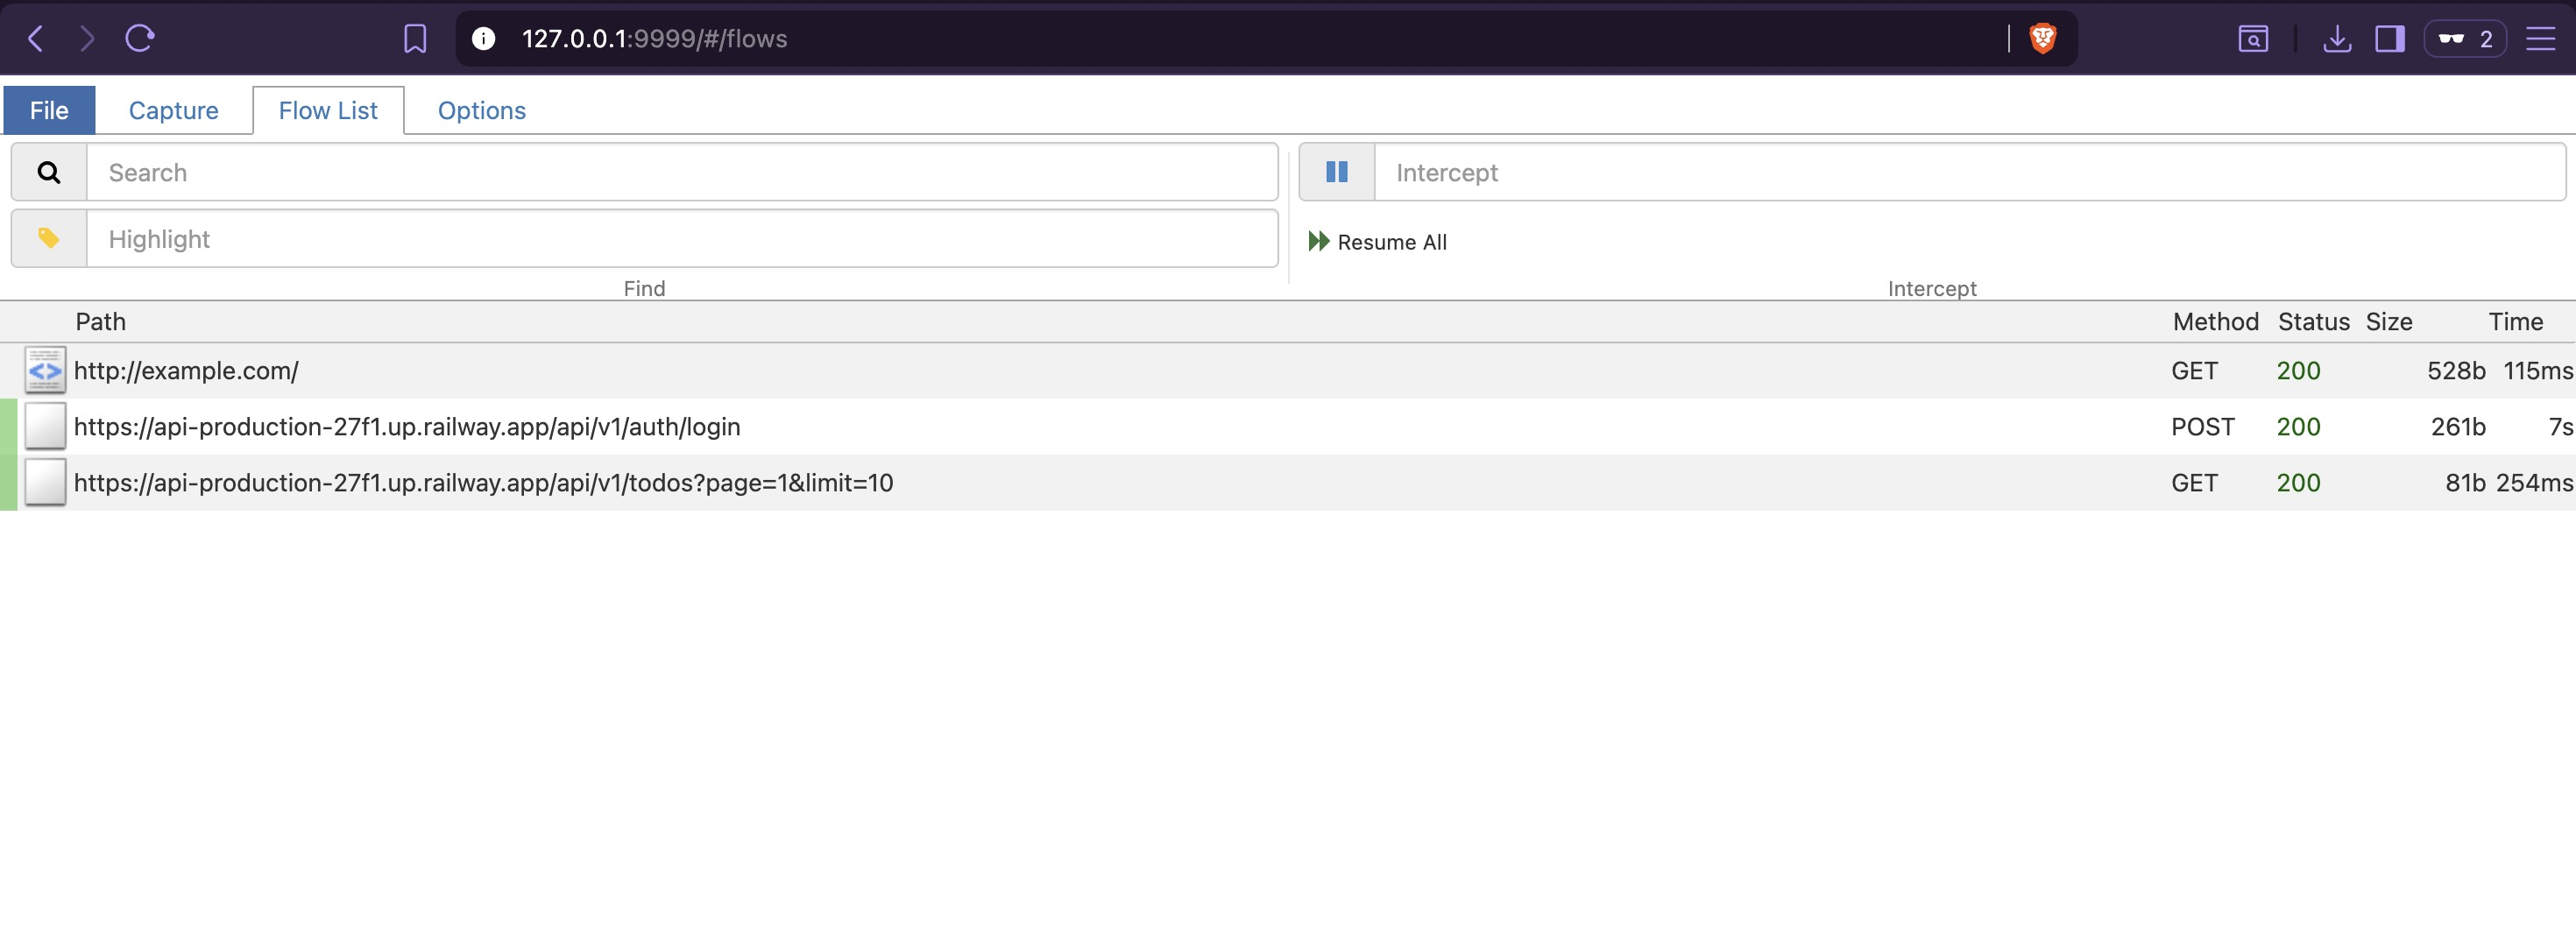This screenshot has width=2576, height=932.
Task: Click 200 status of todos flow
Action: pyautogui.click(x=2298, y=482)
